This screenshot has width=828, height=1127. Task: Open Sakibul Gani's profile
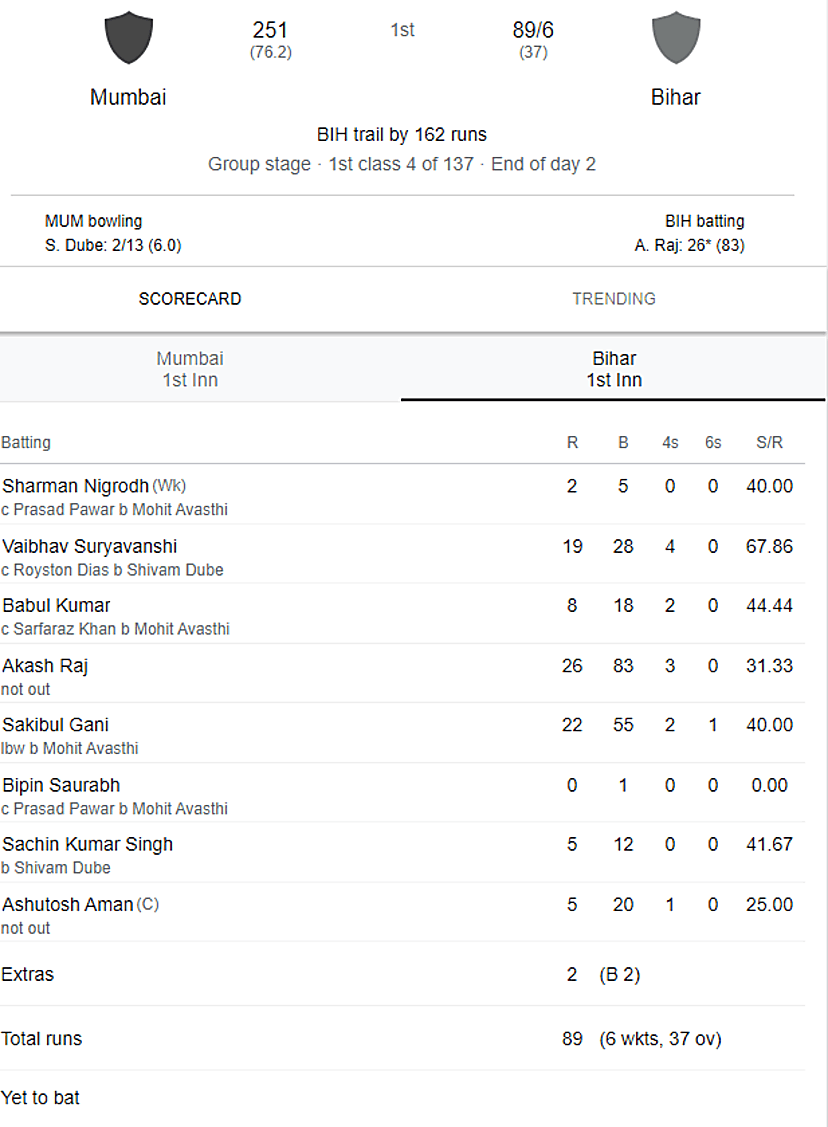(55, 724)
